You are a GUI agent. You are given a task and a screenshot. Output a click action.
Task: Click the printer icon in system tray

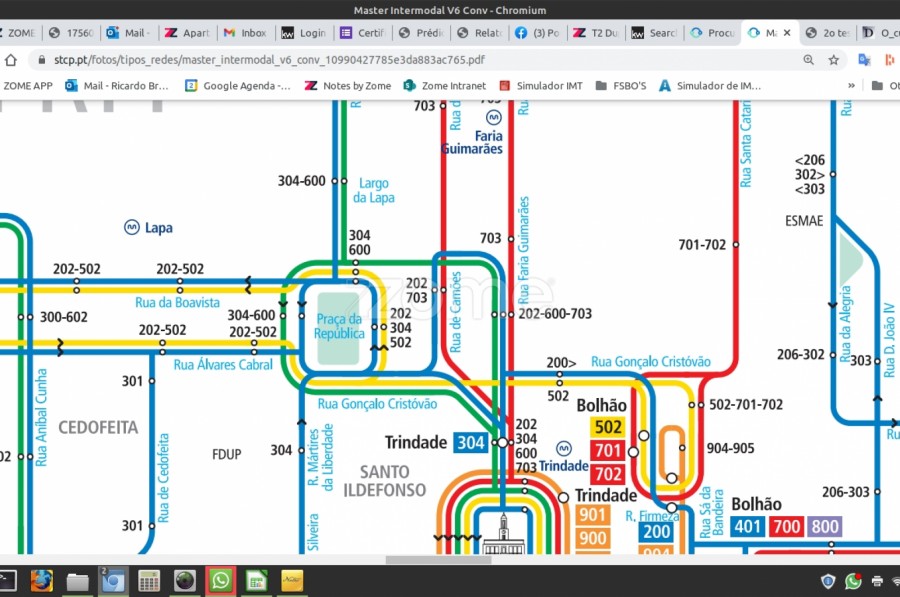(x=877, y=581)
